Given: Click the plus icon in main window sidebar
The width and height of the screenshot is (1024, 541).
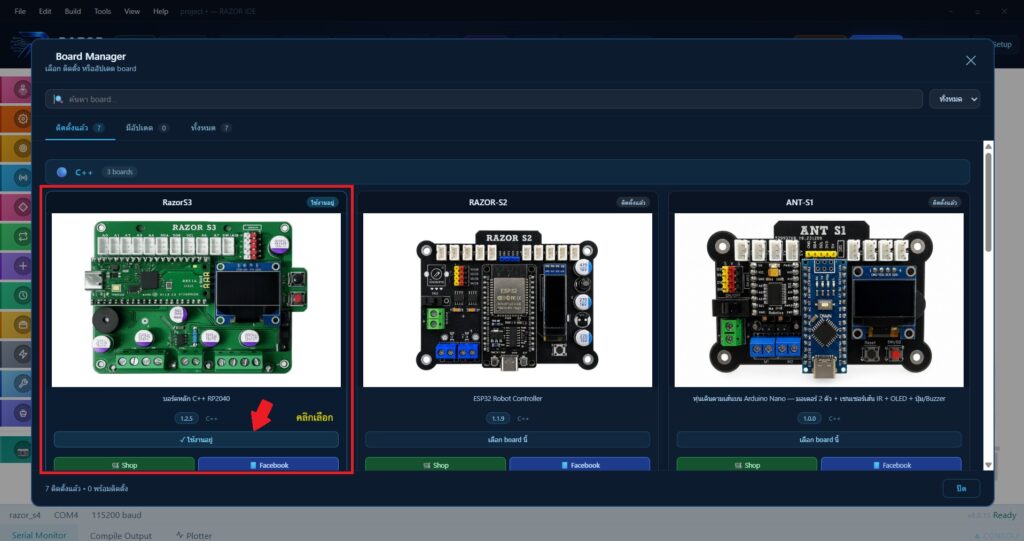Looking at the screenshot, I should pyautogui.click(x=23, y=266).
